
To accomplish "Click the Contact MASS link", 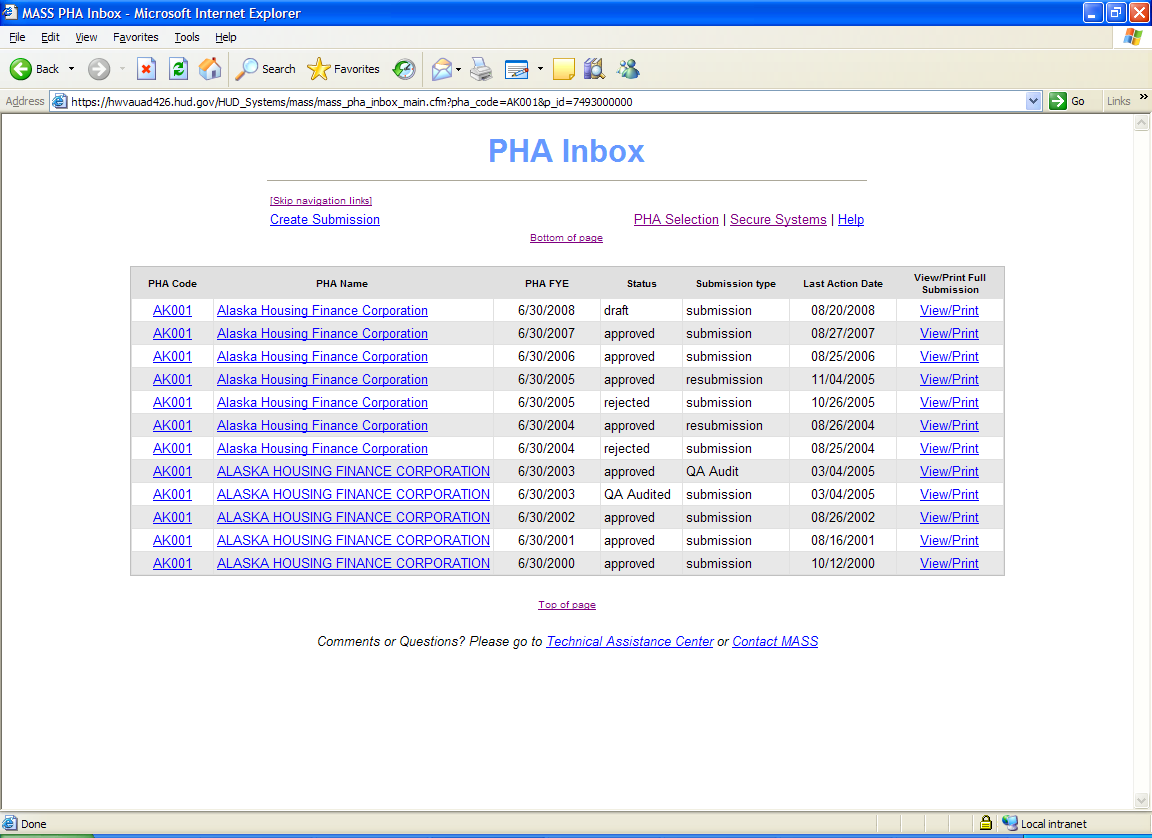I will (x=775, y=641).
